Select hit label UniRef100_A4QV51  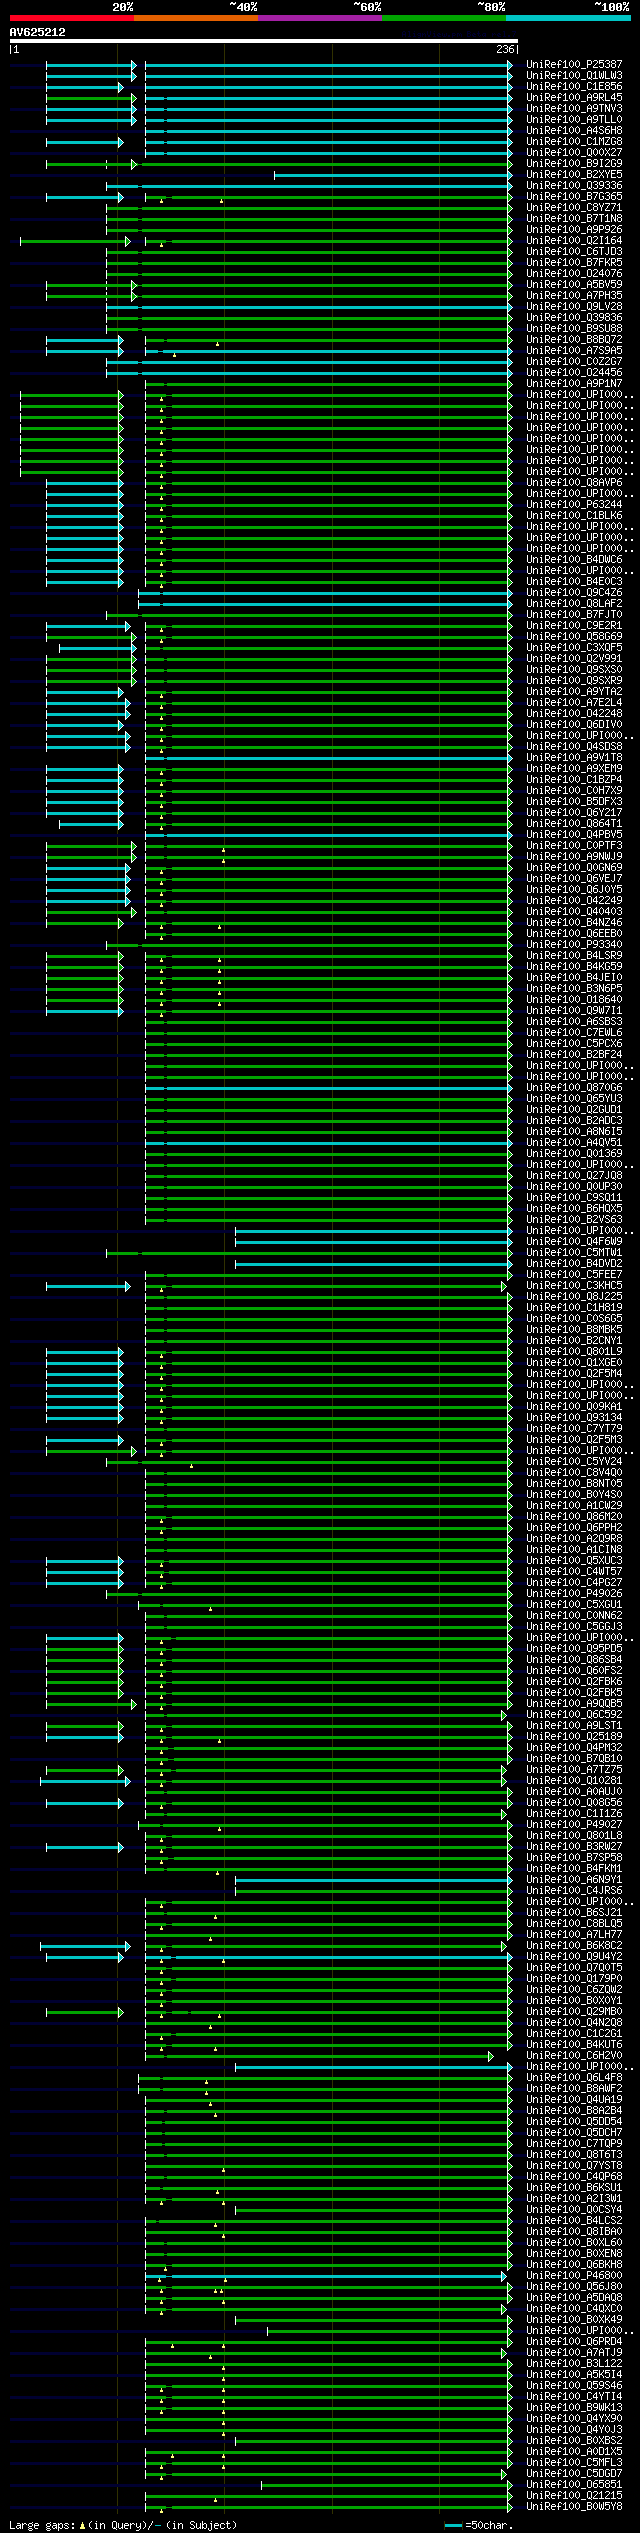coord(574,1143)
